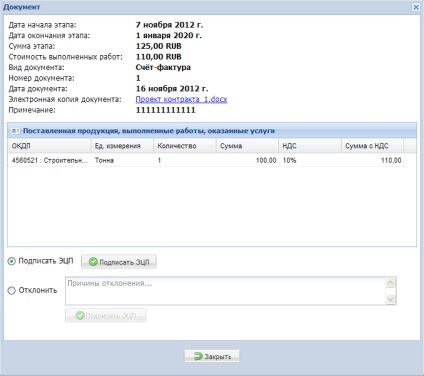
Task: Select the Отклонить radio button
Action: (x=12, y=291)
